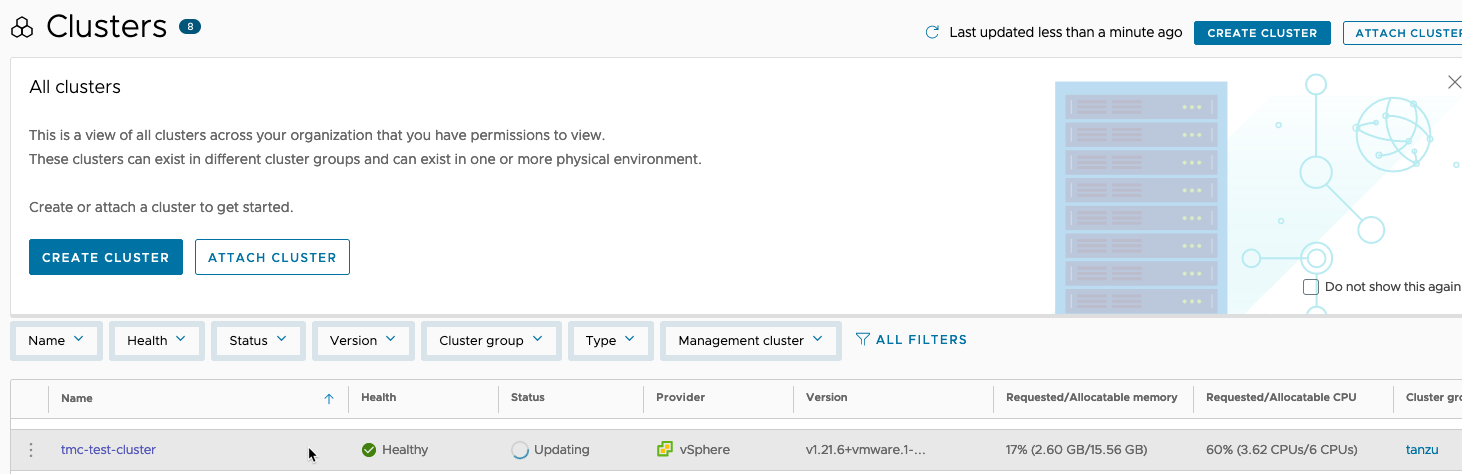1462x474 pixels.
Task: Sort by the Status column header
Action: coord(528,398)
